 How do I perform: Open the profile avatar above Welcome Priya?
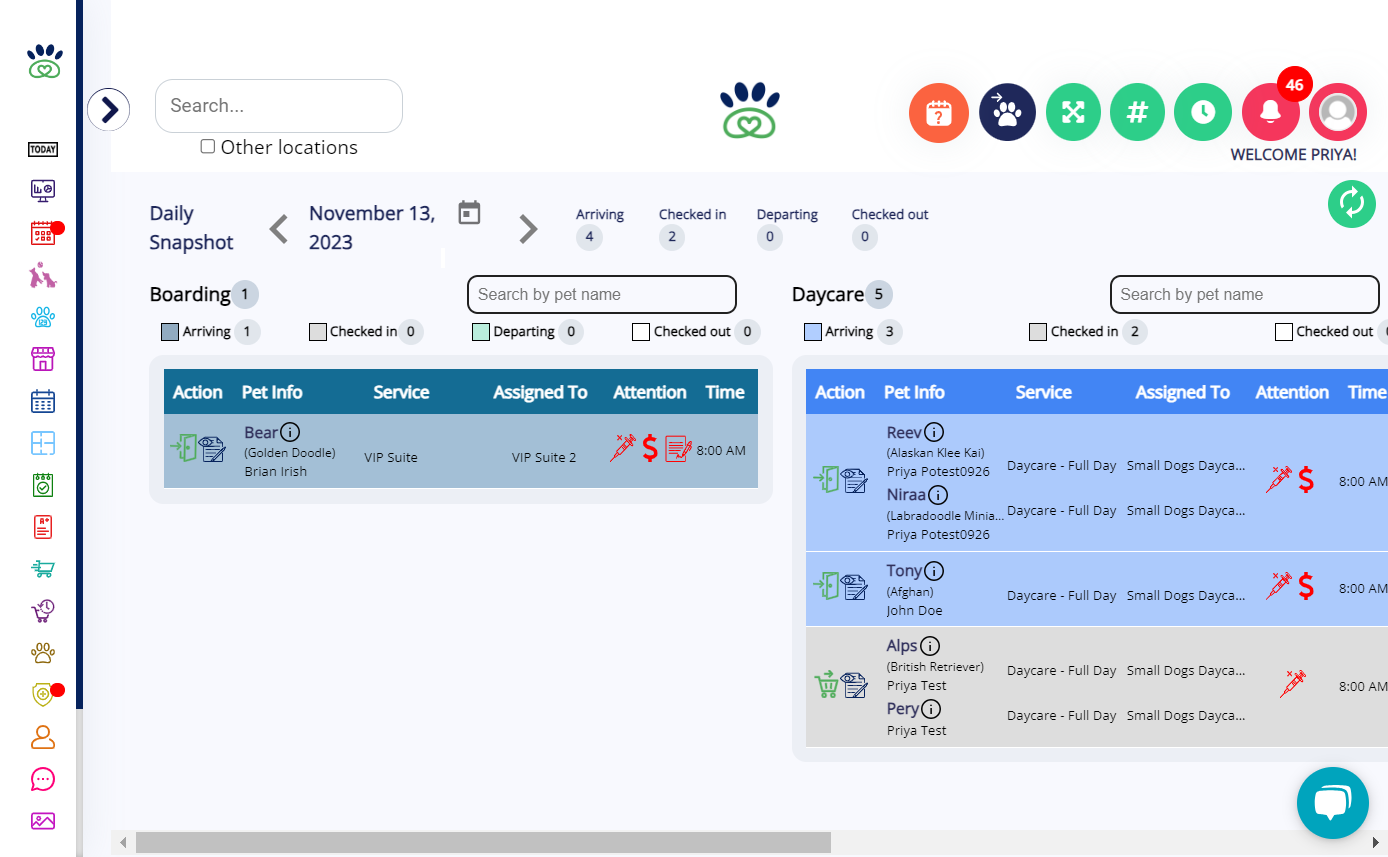tap(1338, 112)
